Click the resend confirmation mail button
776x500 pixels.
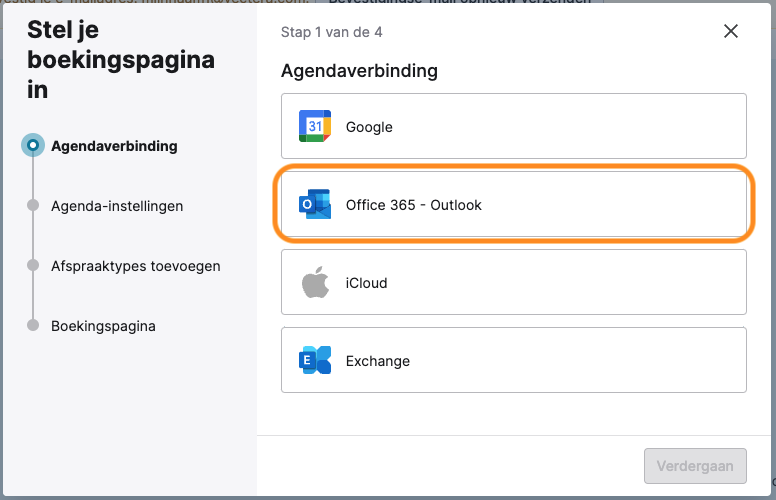click(x=460, y=2)
